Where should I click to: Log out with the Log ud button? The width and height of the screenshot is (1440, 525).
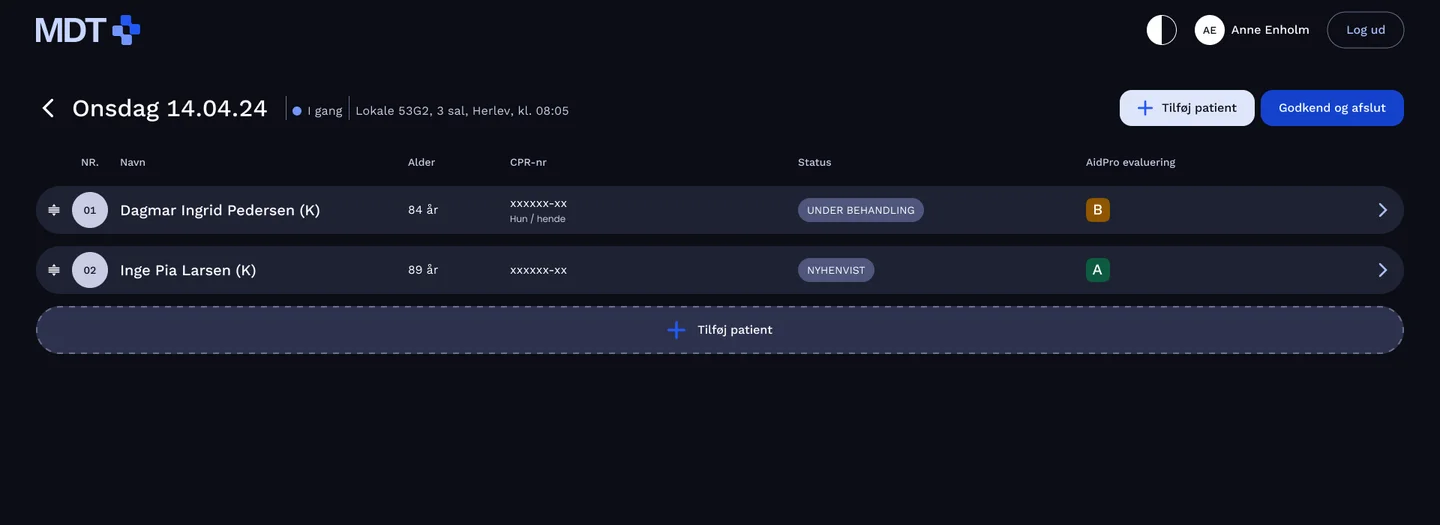pos(1365,30)
